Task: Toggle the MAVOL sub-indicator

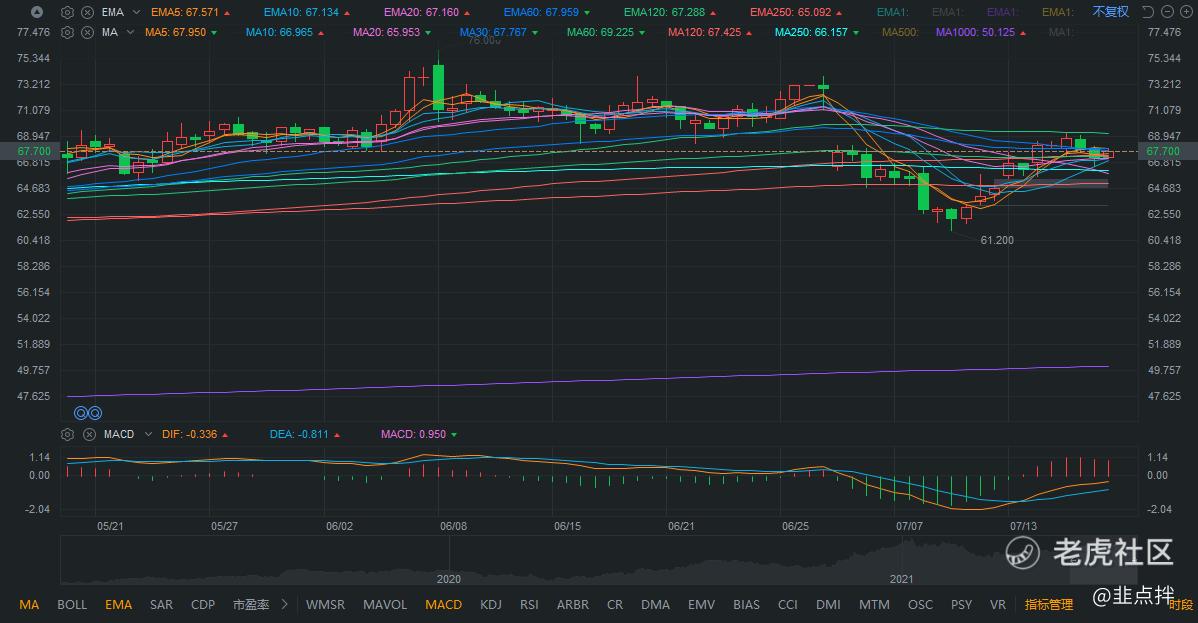Action: pyautogui.click(x=385, y=605)
